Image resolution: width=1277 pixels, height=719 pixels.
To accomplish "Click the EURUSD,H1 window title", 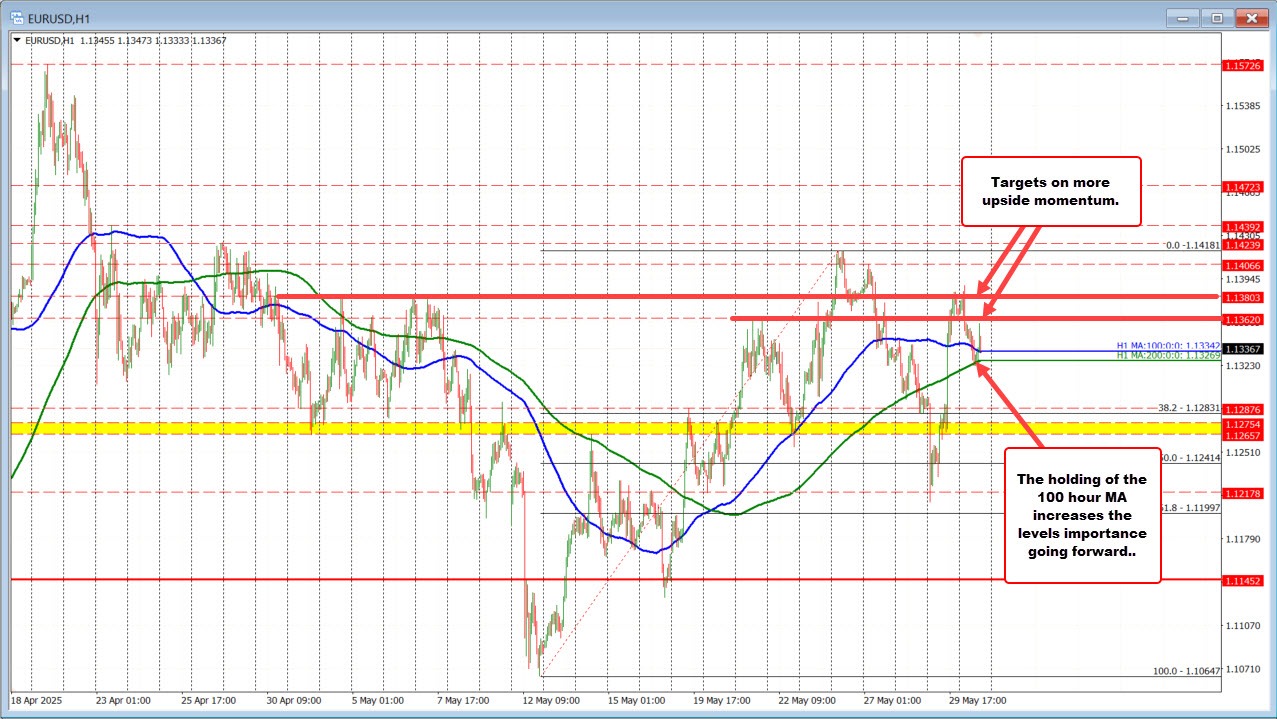I will (x=60, y=17).
